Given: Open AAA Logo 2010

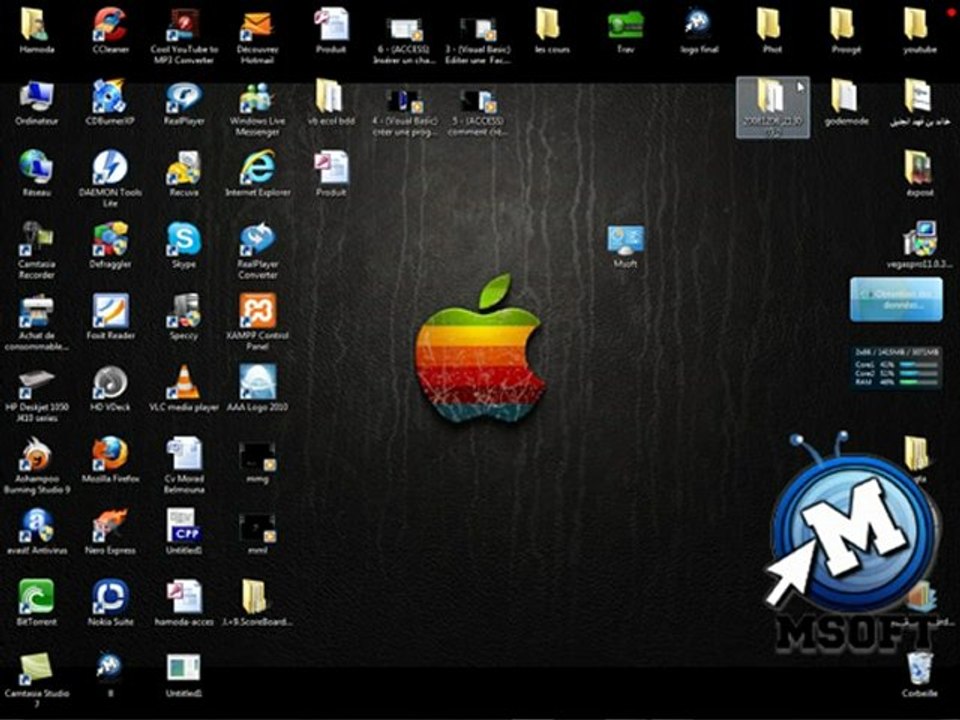Looking at the screenshot, I should 257,388.
